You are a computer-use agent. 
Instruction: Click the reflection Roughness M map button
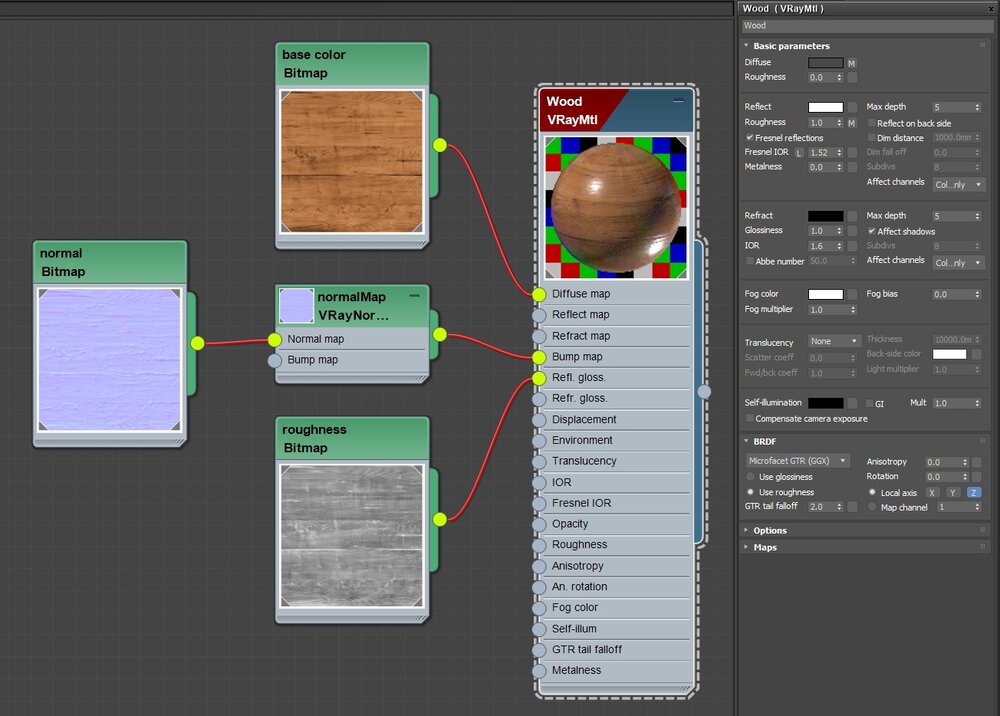(x=852, y=123)
